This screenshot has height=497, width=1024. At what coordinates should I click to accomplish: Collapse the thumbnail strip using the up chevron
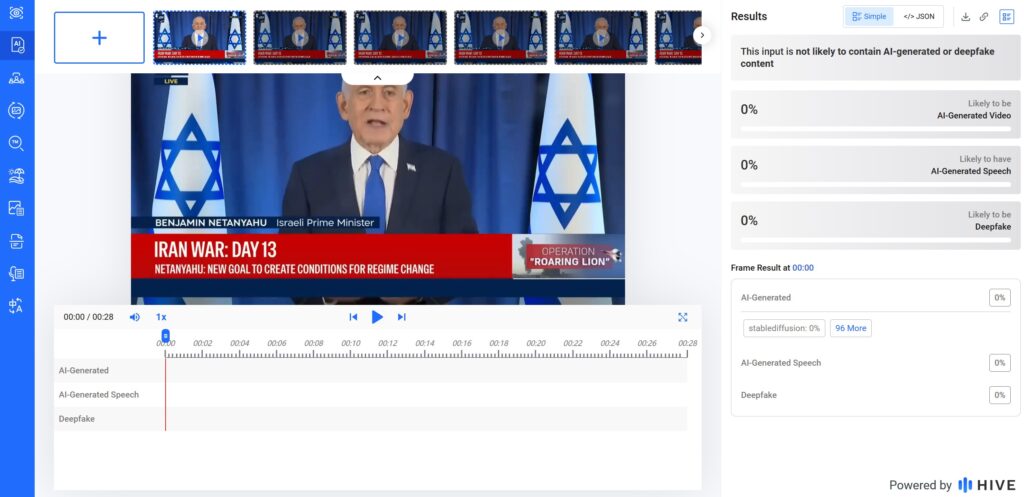click(377, 77)
